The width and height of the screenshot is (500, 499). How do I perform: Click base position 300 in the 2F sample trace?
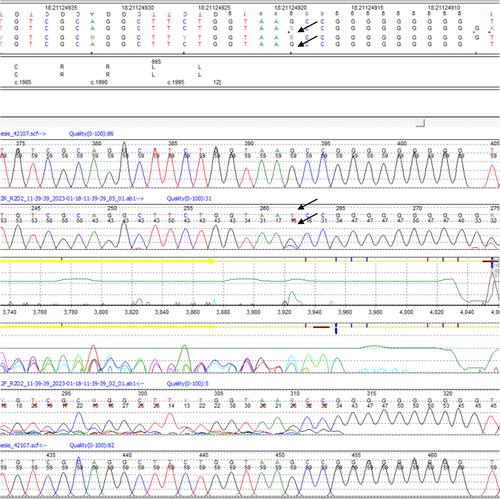pos(143,393)
